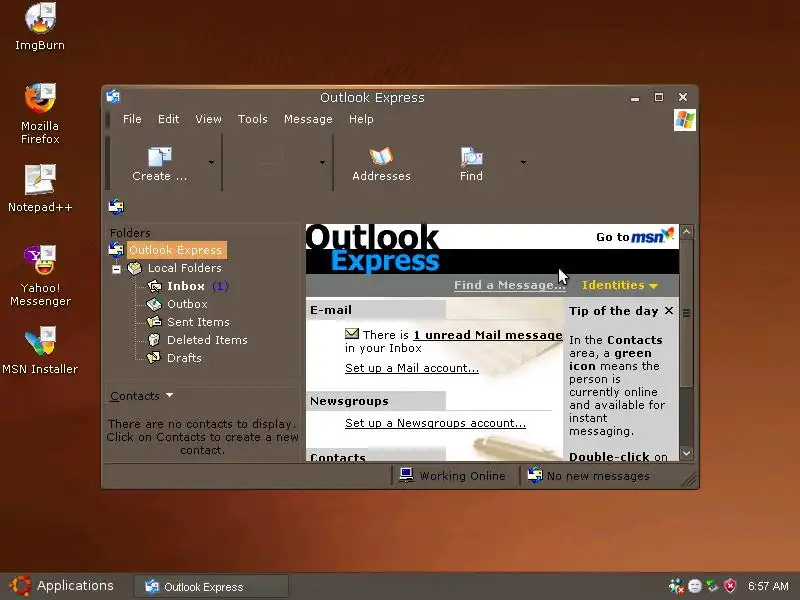Viewport: 800px width, 600px height.
Task: Click the Local Folders icon
Action: point(135,268)
